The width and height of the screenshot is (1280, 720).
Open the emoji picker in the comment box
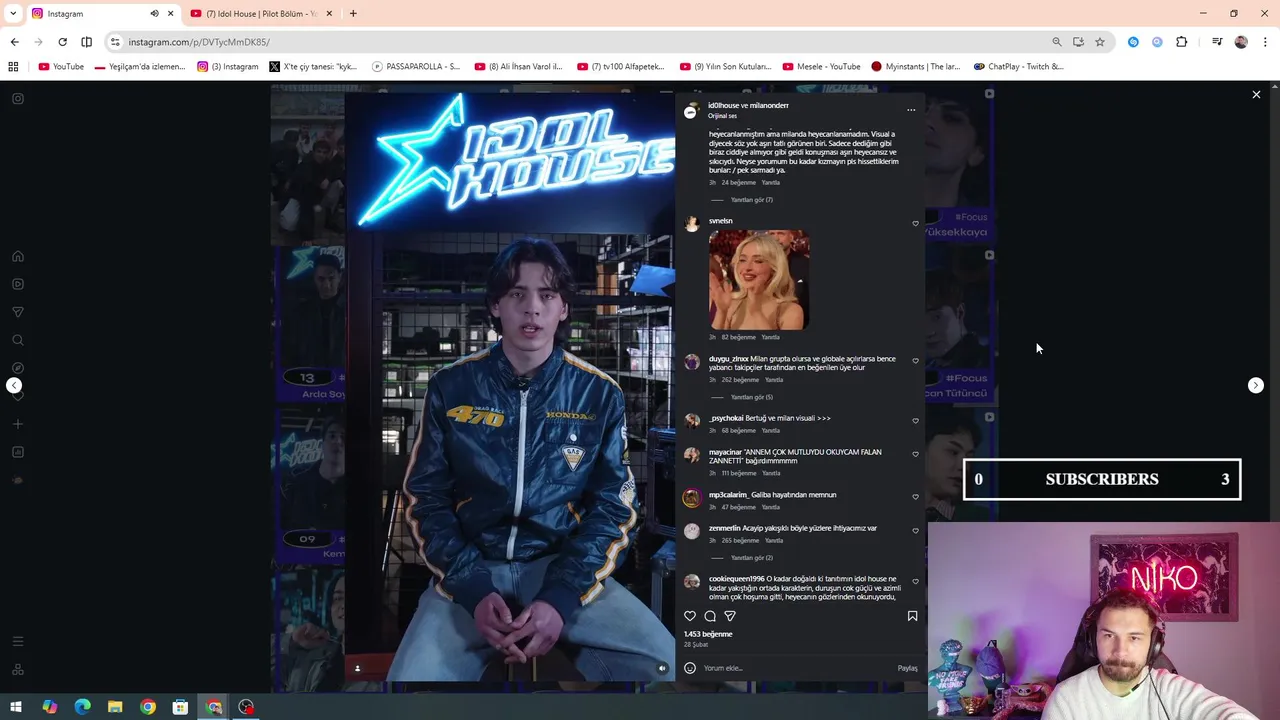[x=690, y=668]
